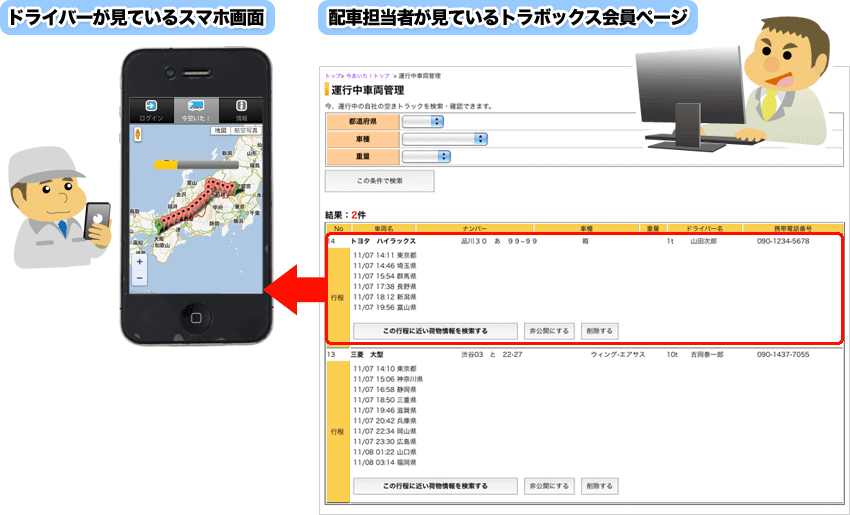Click the トップ breadcrumb link
Viewport: 850px width, 515px height.
tap(332, 76)
